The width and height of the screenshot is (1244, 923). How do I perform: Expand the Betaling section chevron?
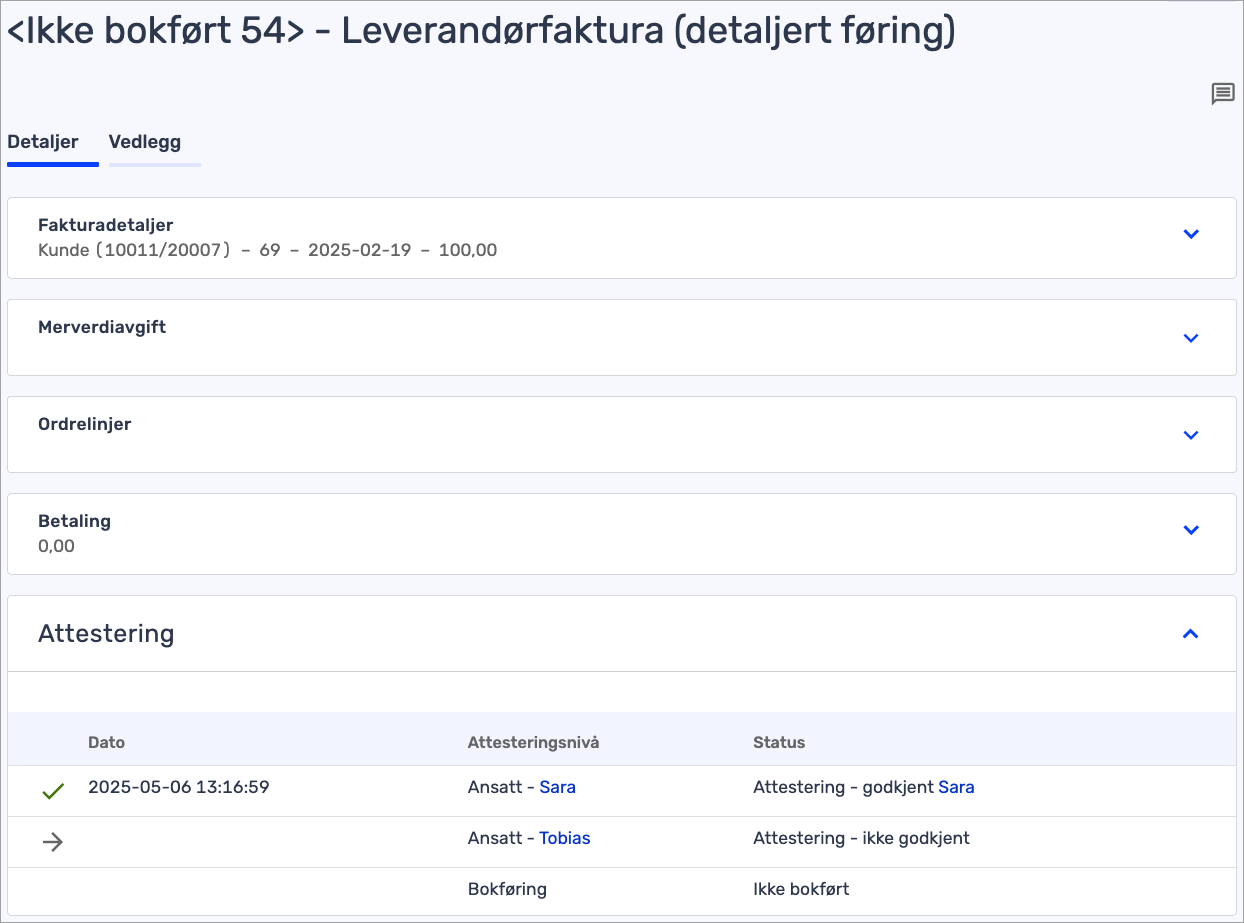coord(1190,530)
